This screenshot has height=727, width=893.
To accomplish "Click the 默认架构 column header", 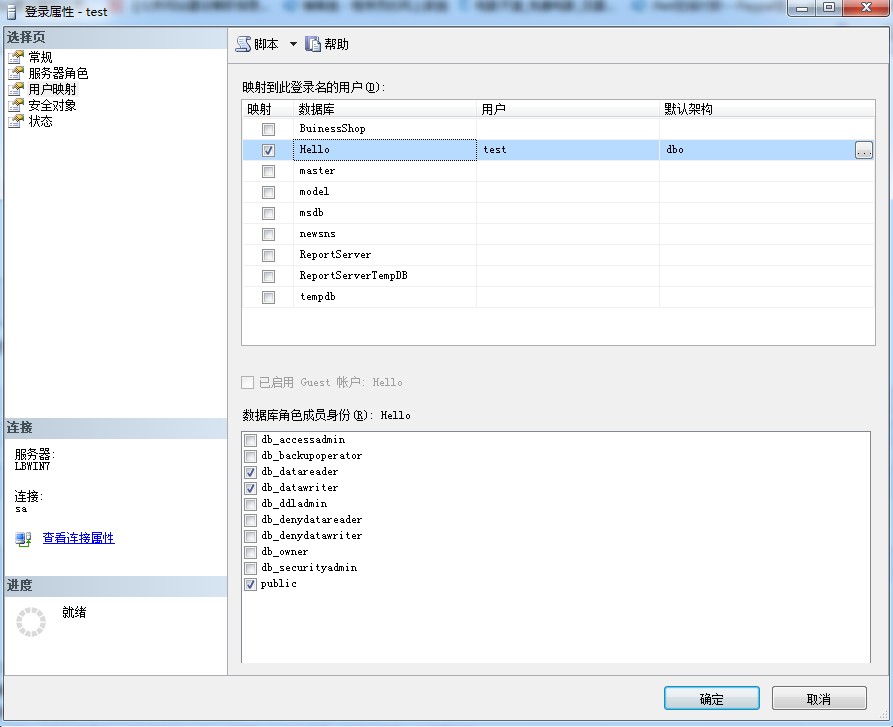I will pyautogui.click(x=767, y=109).
